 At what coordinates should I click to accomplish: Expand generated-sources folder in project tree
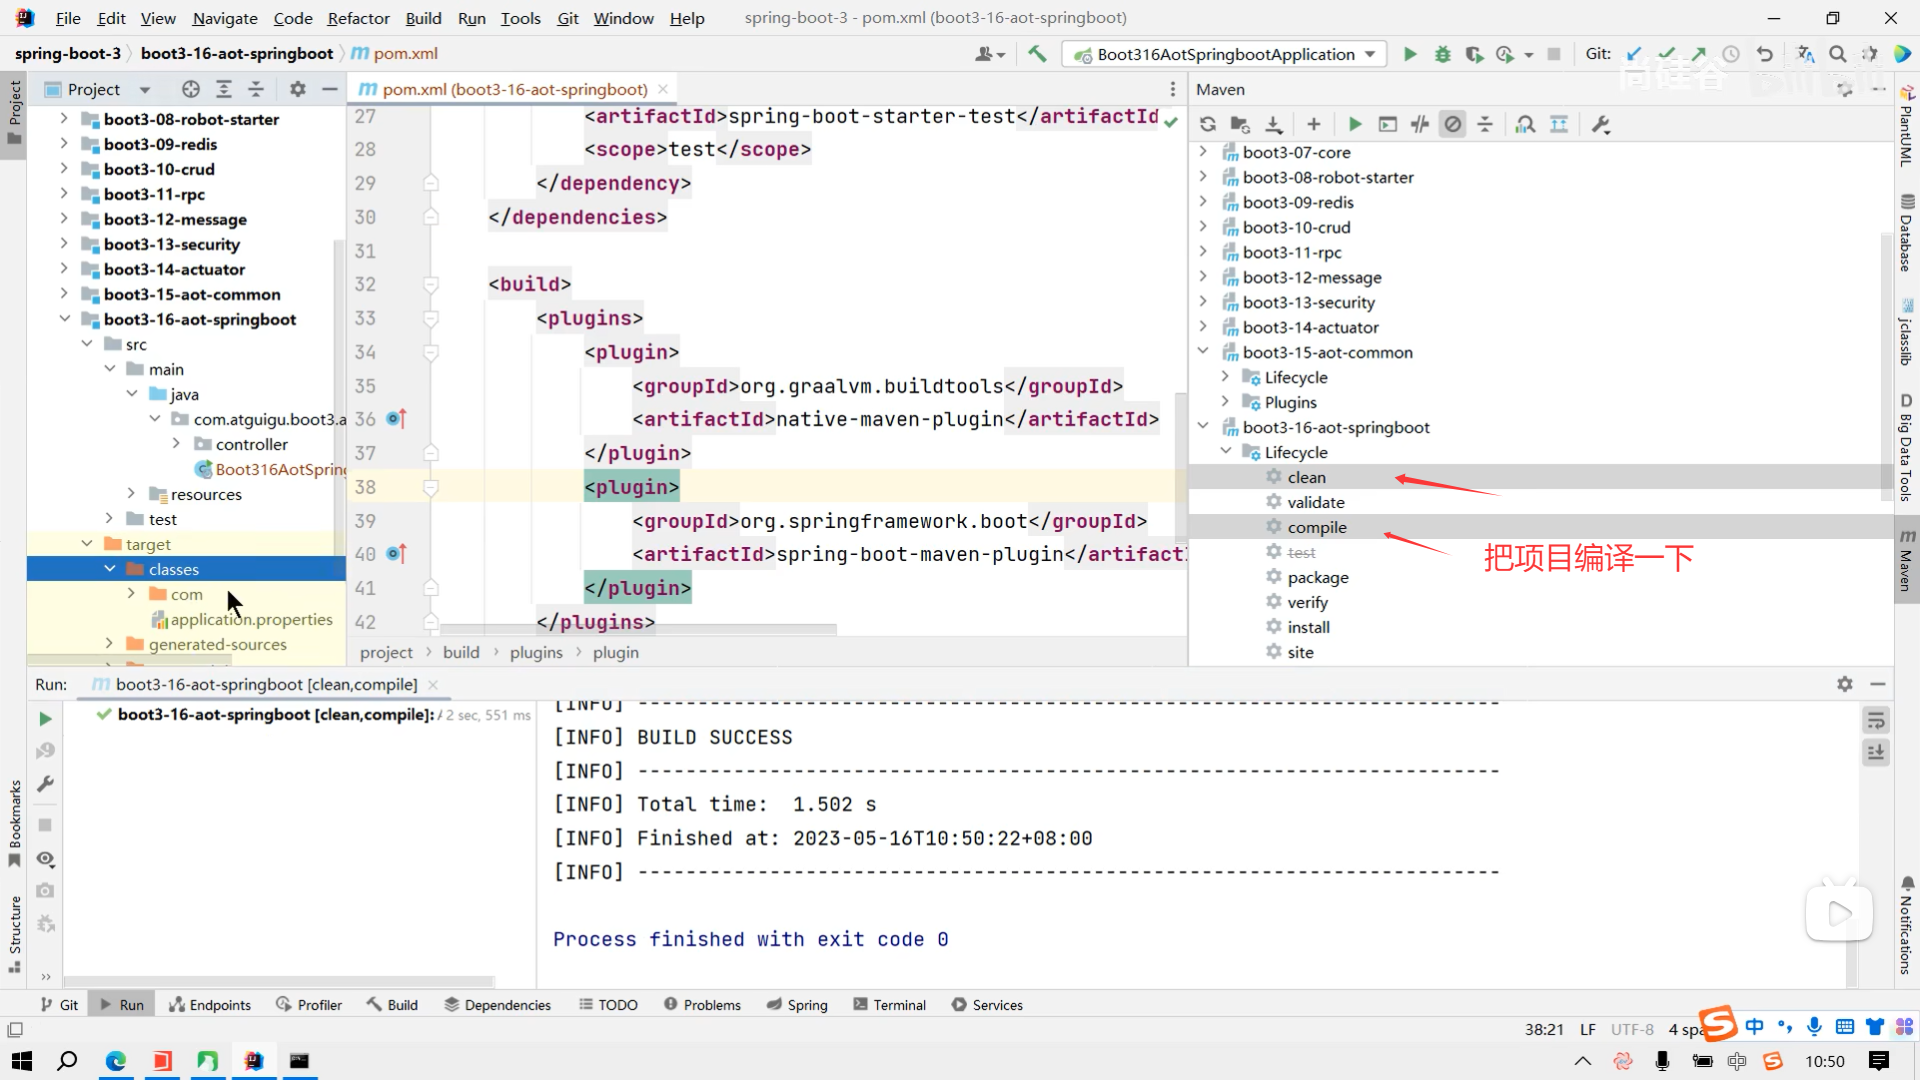click(109, 644)
